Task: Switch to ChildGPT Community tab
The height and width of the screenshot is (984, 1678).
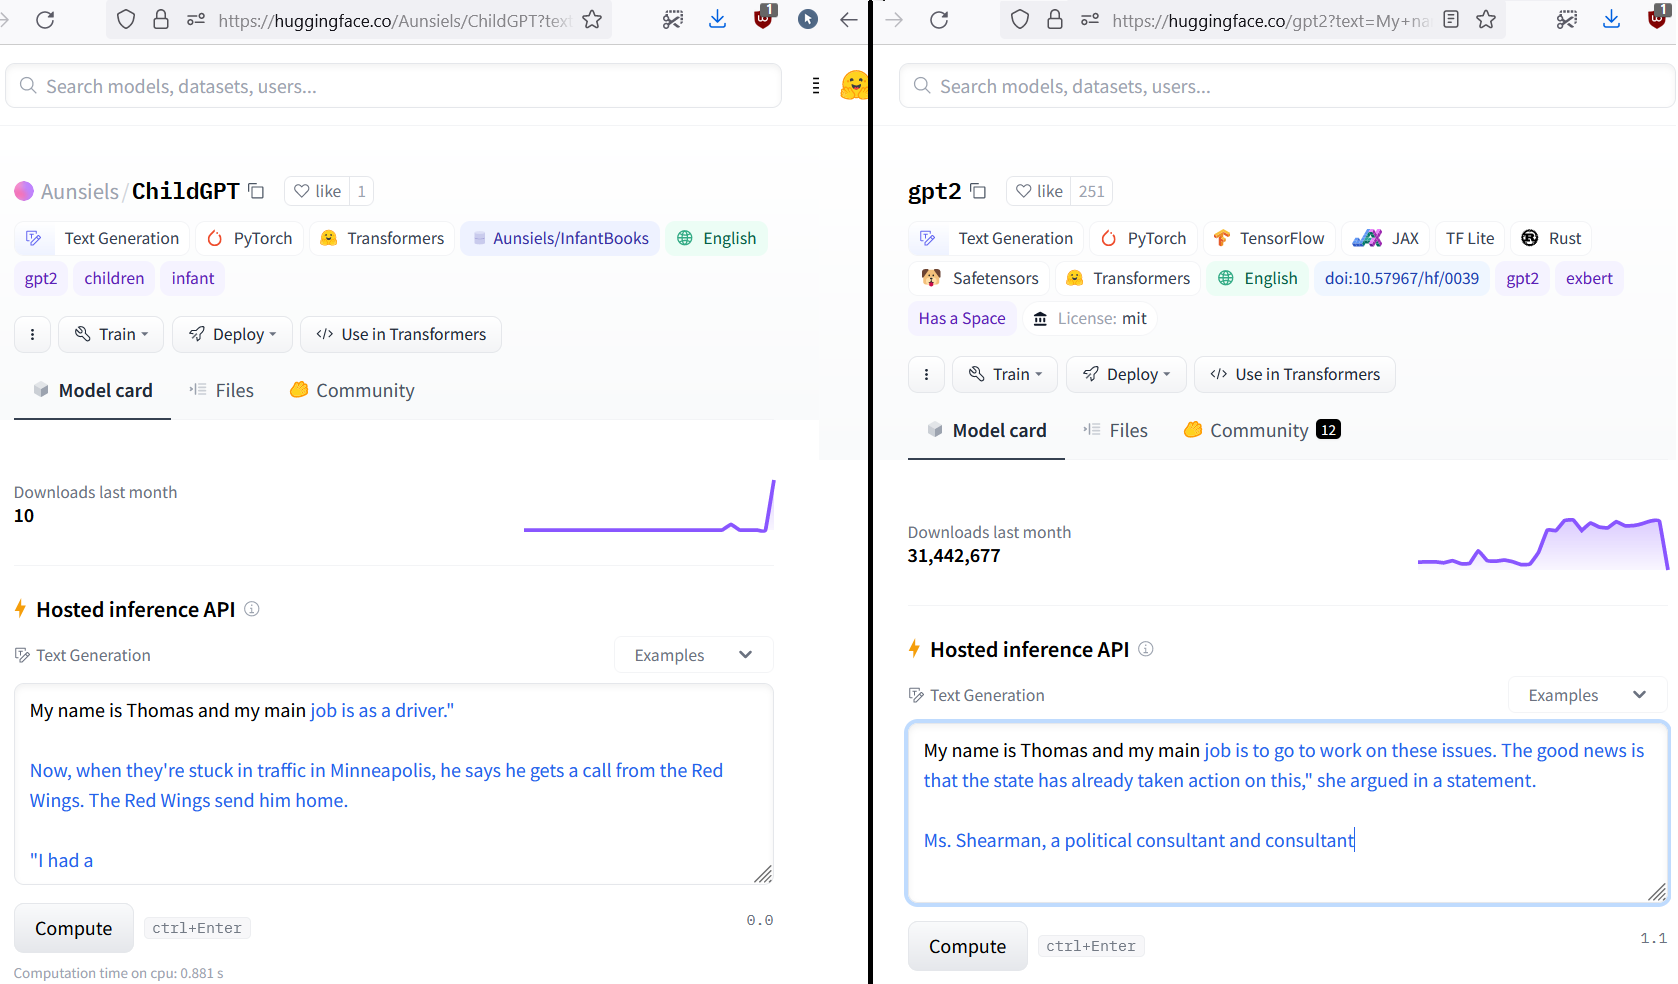Action: click(352, 390)
